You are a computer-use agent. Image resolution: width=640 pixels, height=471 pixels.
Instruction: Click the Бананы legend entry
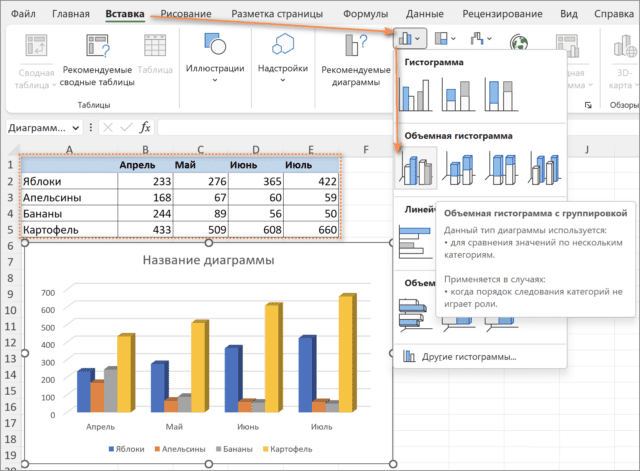[x=234, y=449]
